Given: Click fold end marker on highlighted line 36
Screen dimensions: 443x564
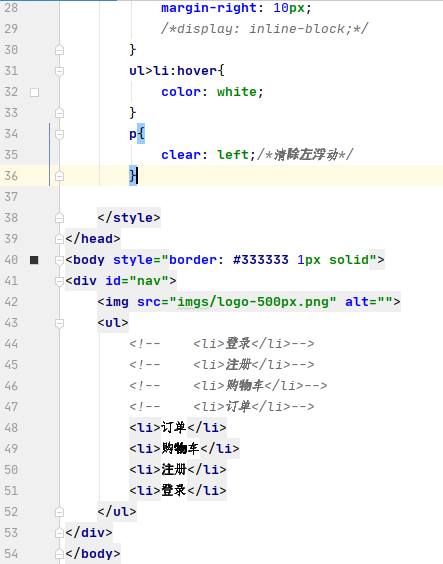Looking at the screenshot, I should (59, 176).
